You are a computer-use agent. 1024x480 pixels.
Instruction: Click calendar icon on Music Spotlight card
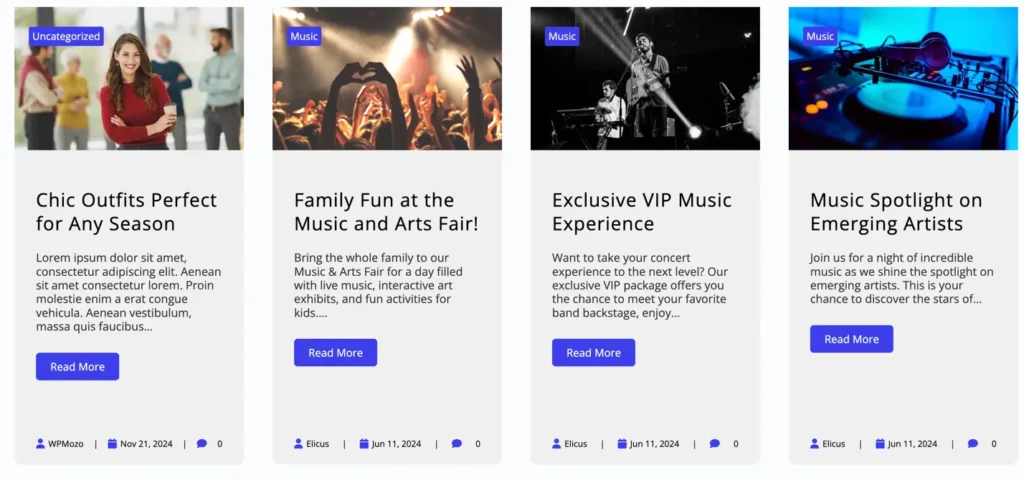click(881, 444)
